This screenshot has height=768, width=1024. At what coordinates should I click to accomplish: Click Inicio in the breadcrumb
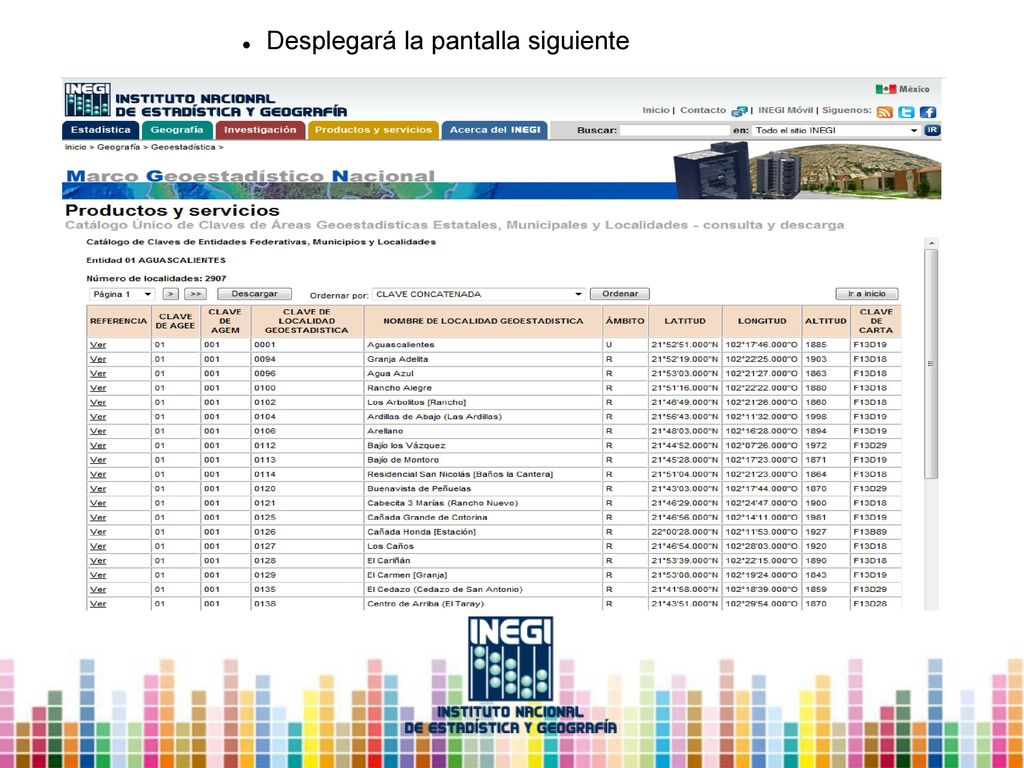75,148
